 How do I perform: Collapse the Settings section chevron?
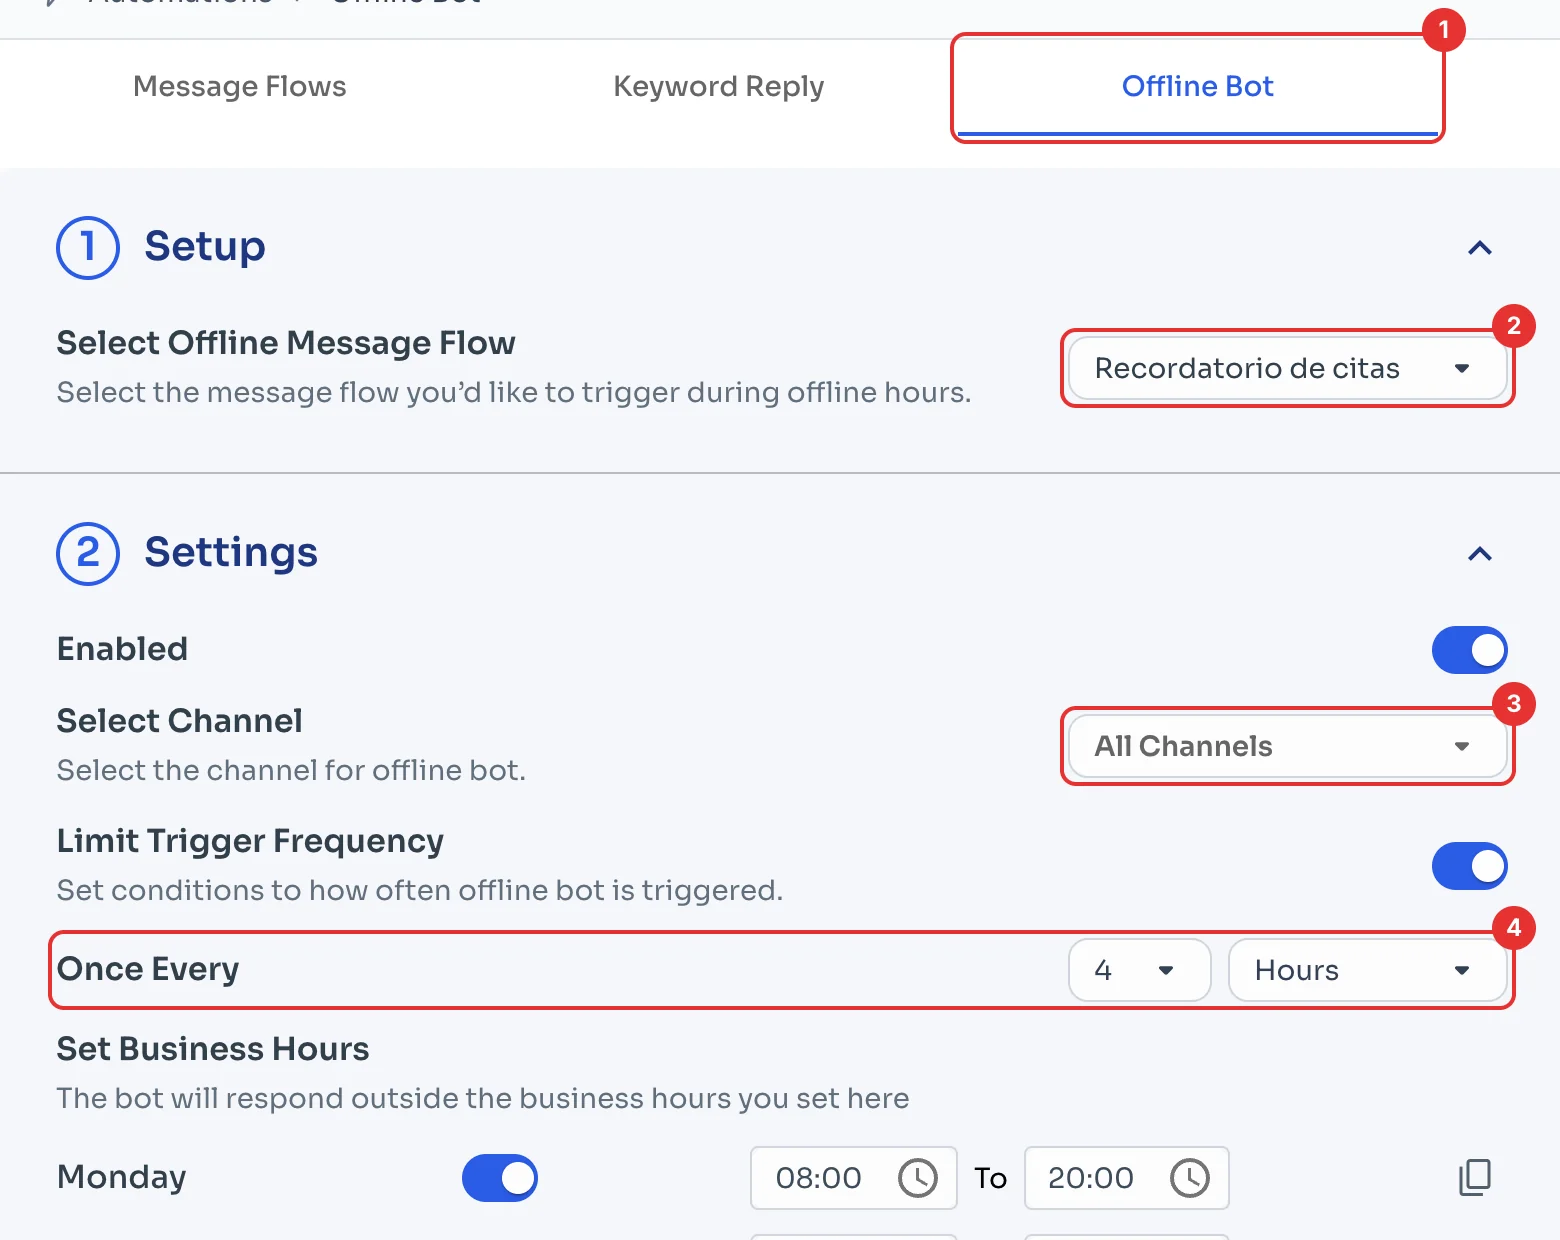click(x=1480, y=554)
